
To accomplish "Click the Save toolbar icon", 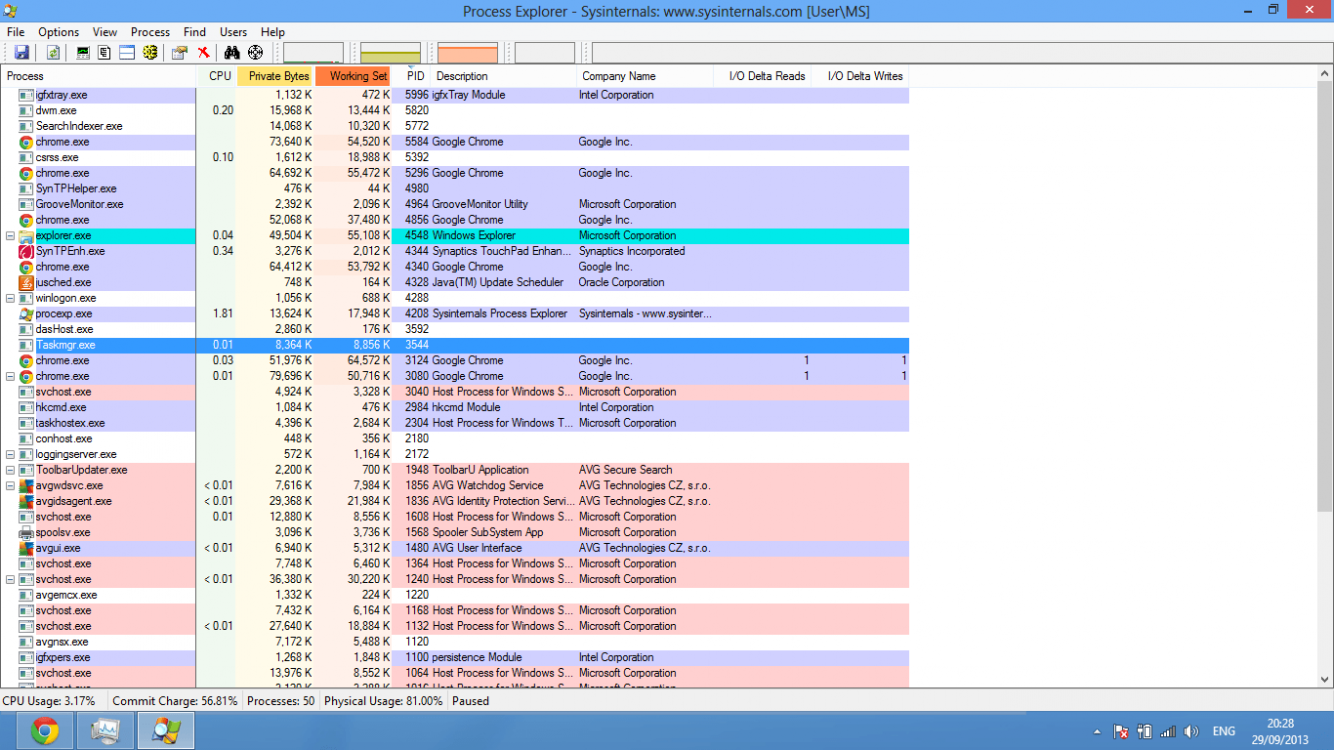I will (20, 53).
